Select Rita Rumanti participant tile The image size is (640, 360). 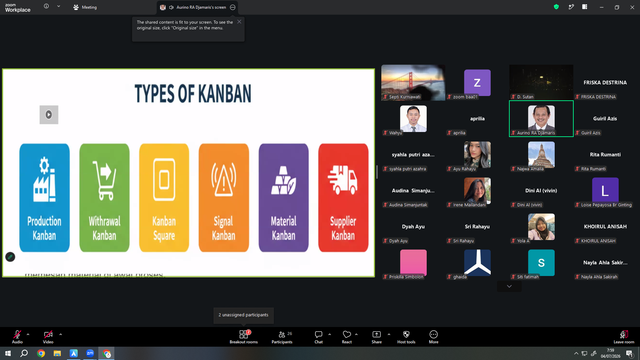605,155
